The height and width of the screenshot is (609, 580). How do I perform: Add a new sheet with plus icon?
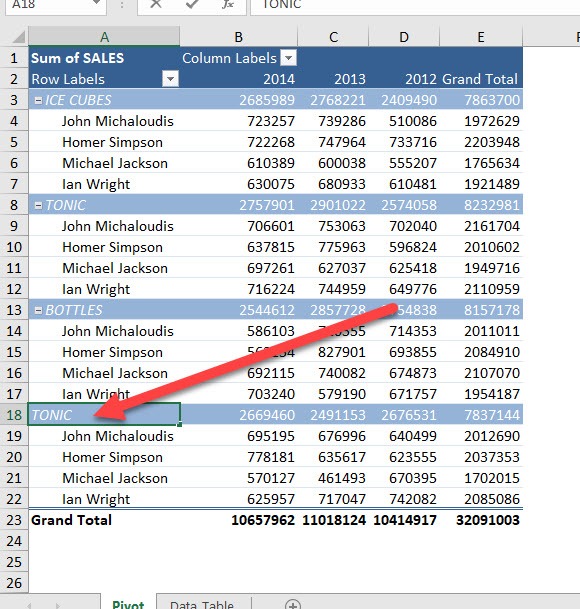coord(293,604)
